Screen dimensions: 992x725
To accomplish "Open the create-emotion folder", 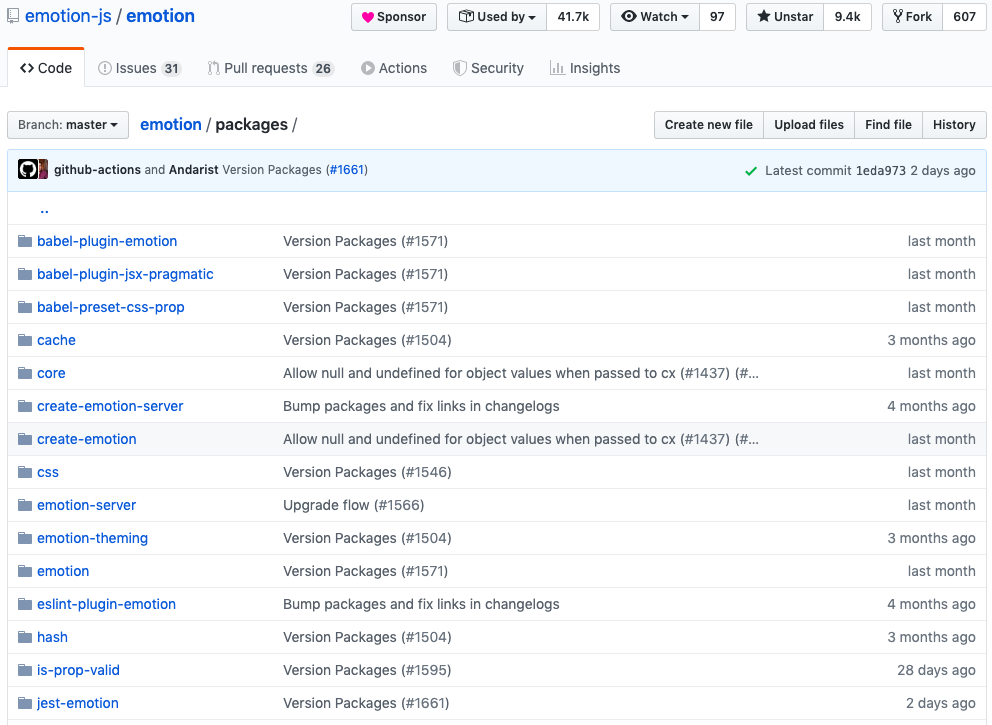I will tap(87, 439).
